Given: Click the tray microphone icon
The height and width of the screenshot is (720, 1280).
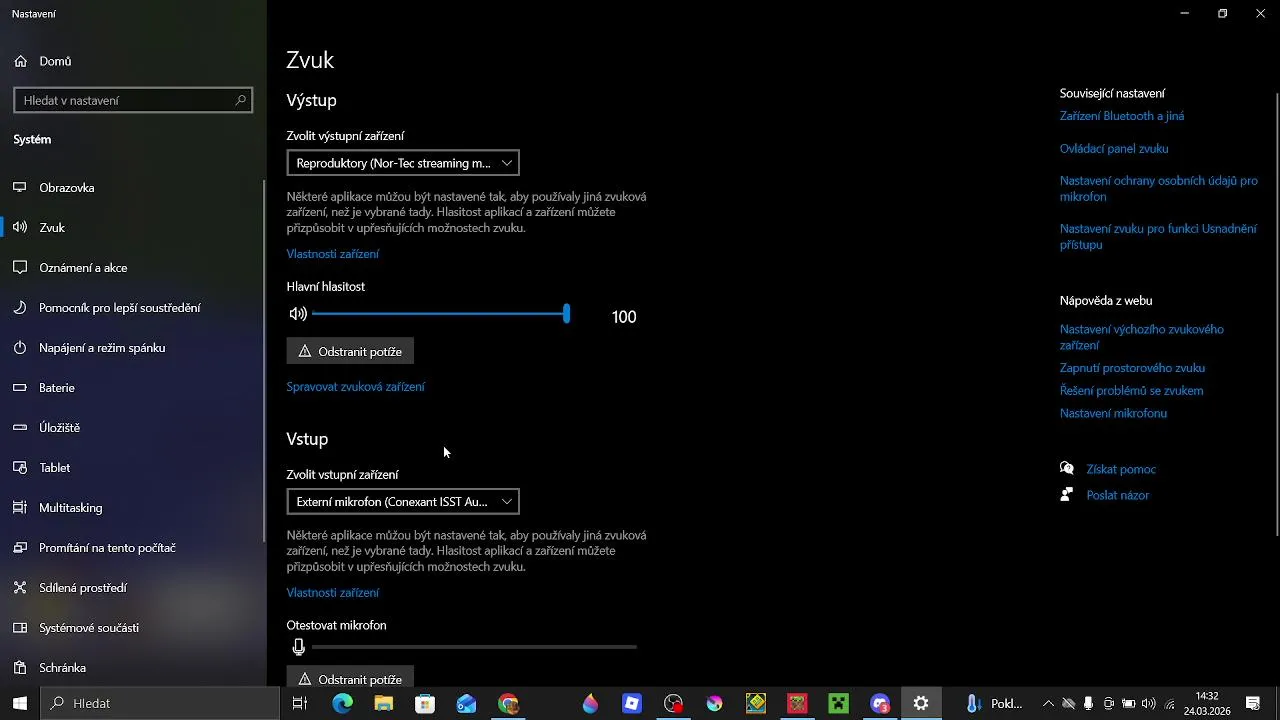Looking at the screenshot, I should (1088, 704).
